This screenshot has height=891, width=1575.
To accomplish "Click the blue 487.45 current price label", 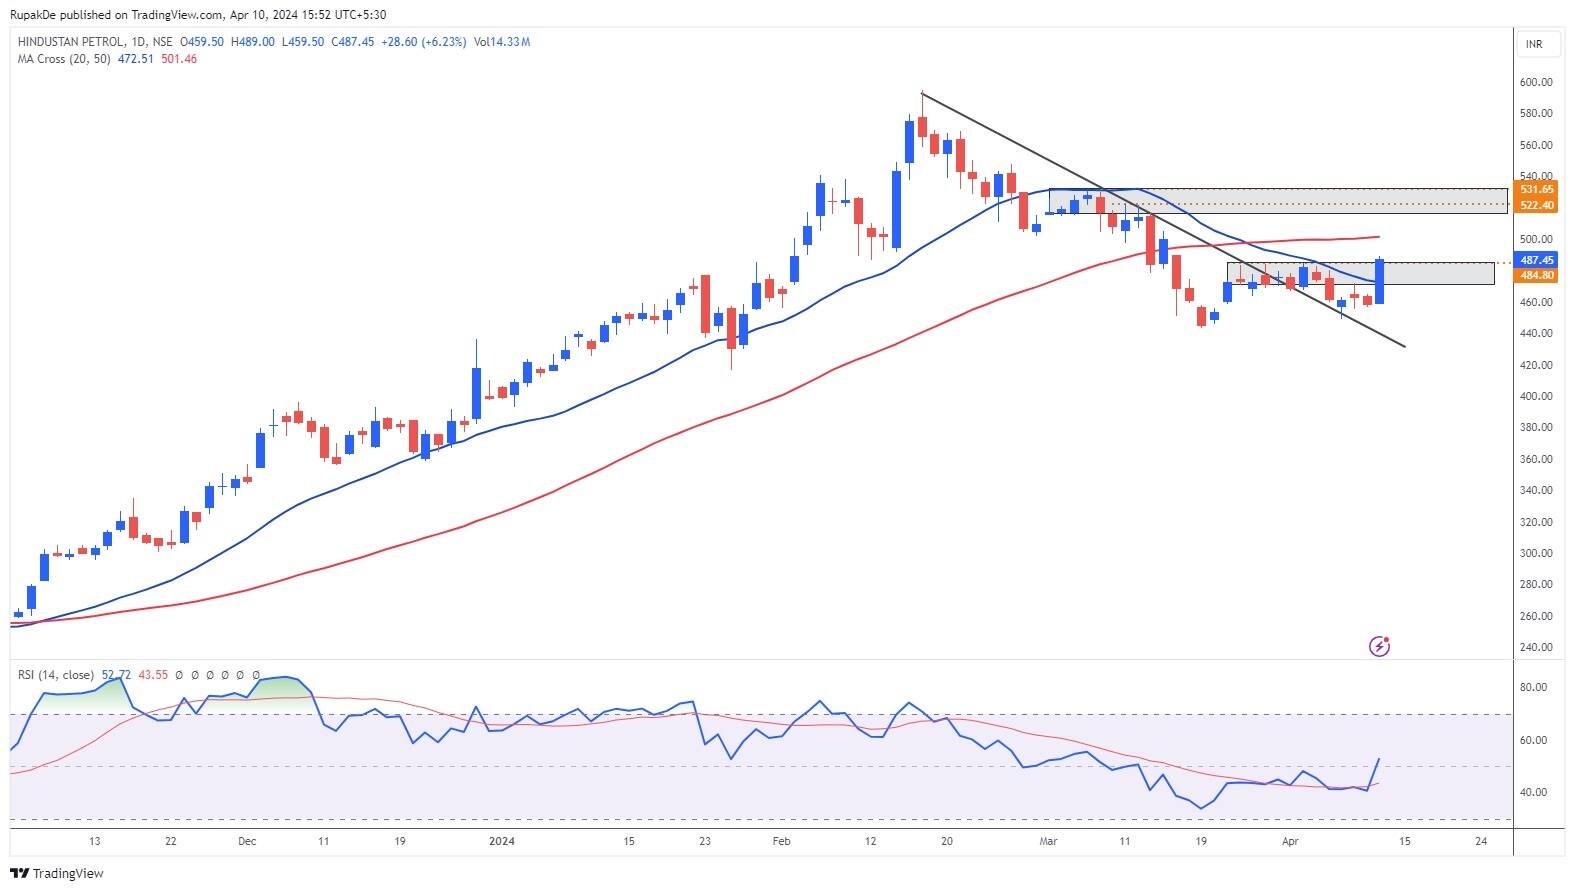I will click(1536, 260).
